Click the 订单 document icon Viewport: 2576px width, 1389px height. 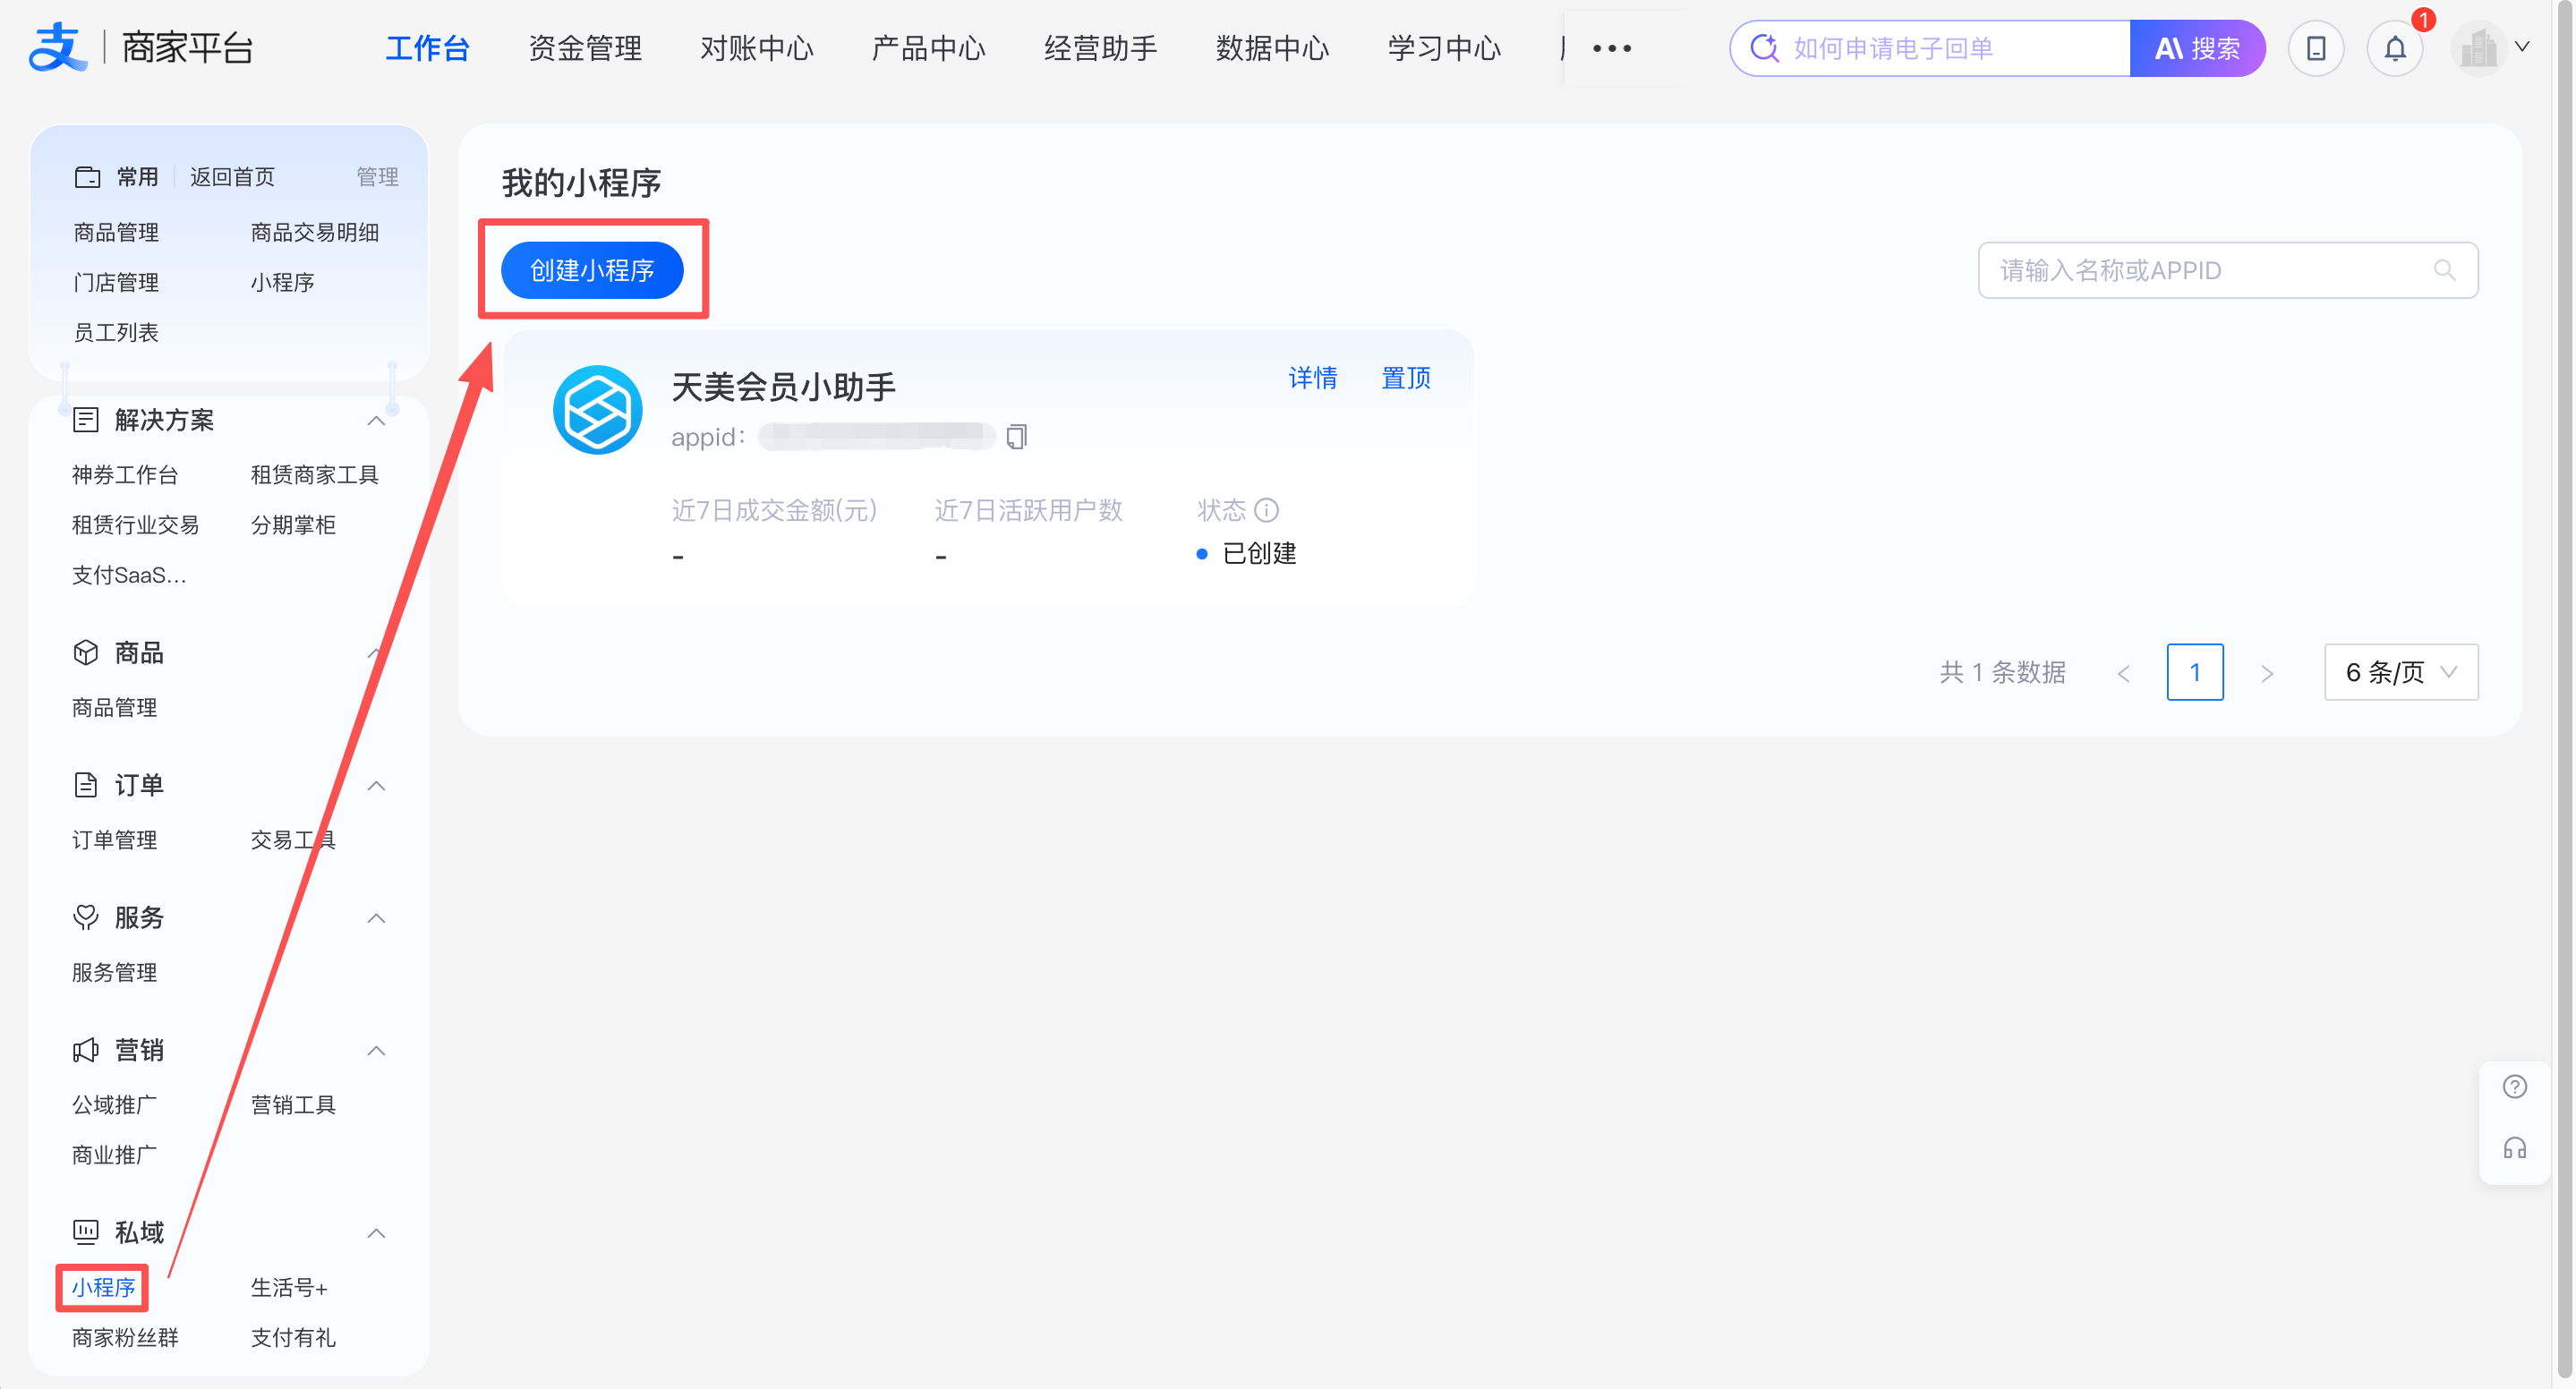pyautogui.click(x=86, y=785)
